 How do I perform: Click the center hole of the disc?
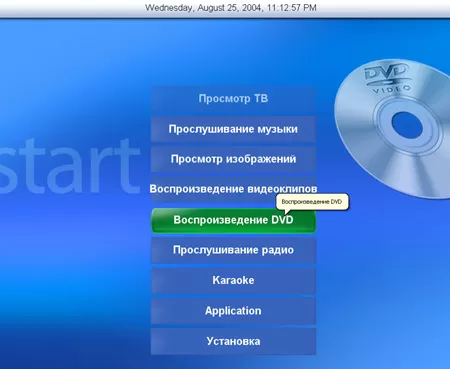tap(407, 125)
